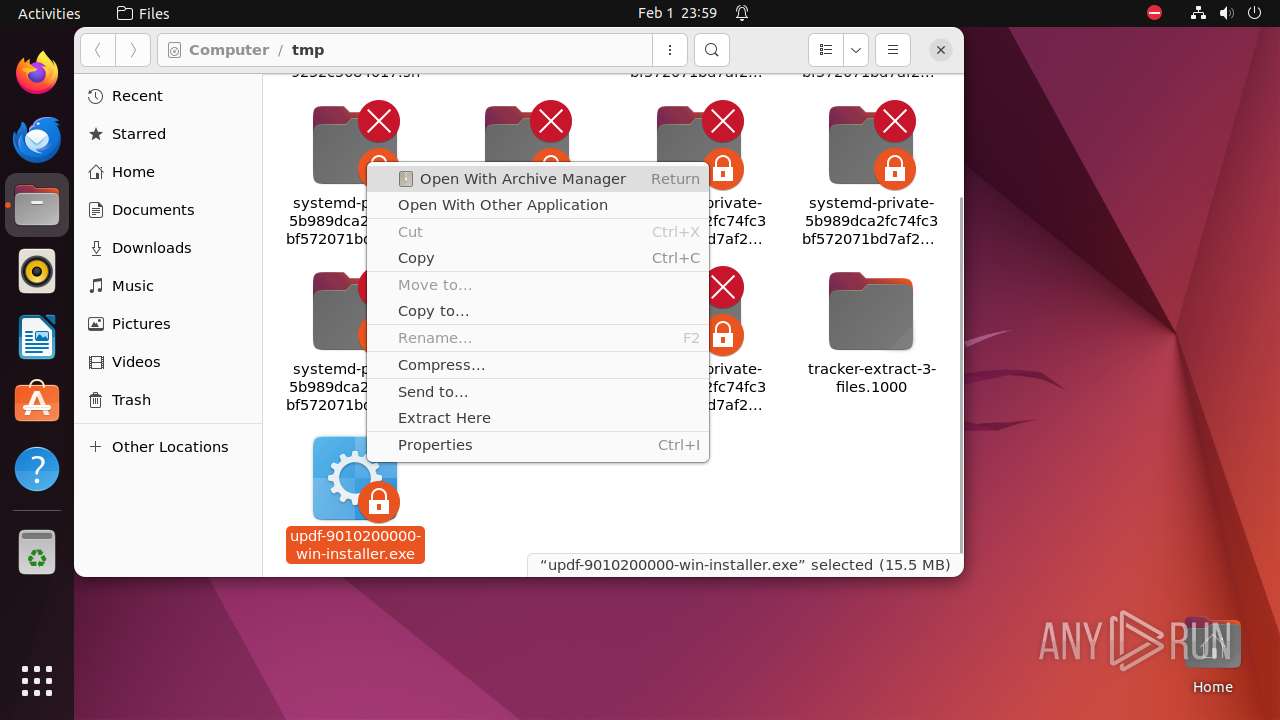This screenshot has width=1280, height=720.
Task: Open Firefox from the dock
Action: pyautogui.click(x=37, y=73)
